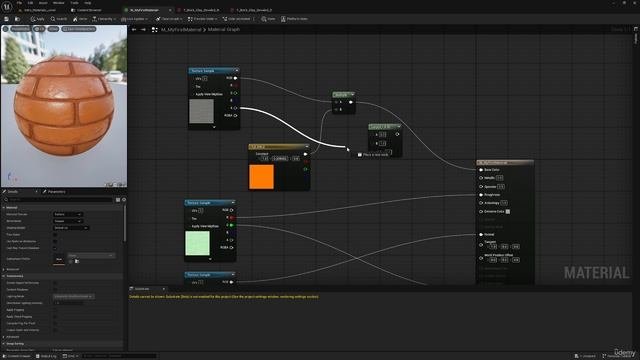Open the Output Log in the status bar
640x360 pixels.
[x=46, y=356]
